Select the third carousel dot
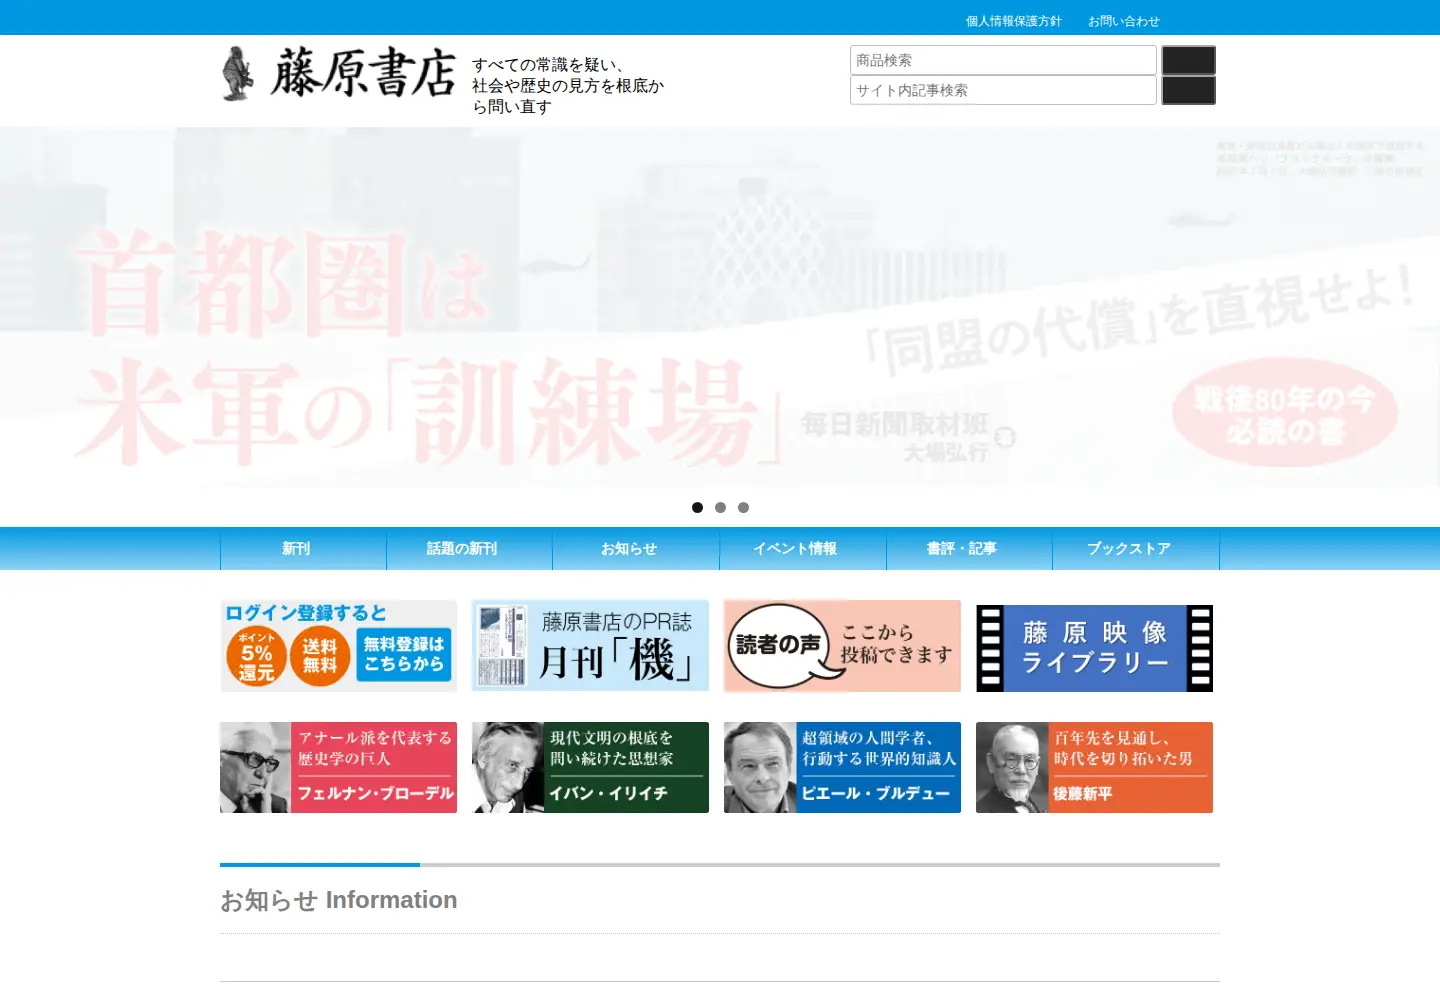Viewport: 1440px width, 1000px height. (x=743, y=507)
